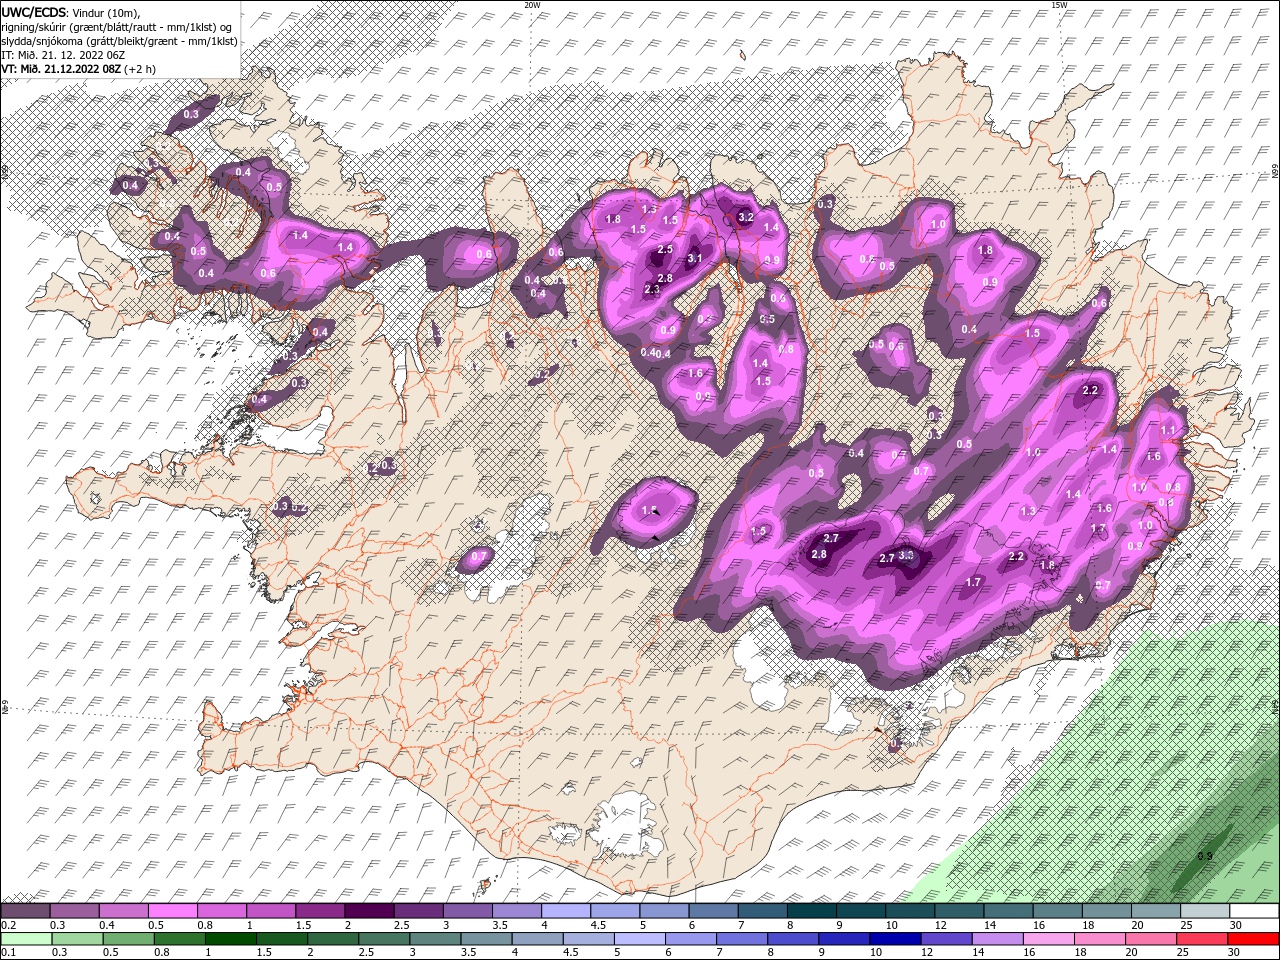Click the 0.9 value in the green rain area
The height and width of the screenshot is (960, 1280).
pyautogui.click(x=1205, y=856)
